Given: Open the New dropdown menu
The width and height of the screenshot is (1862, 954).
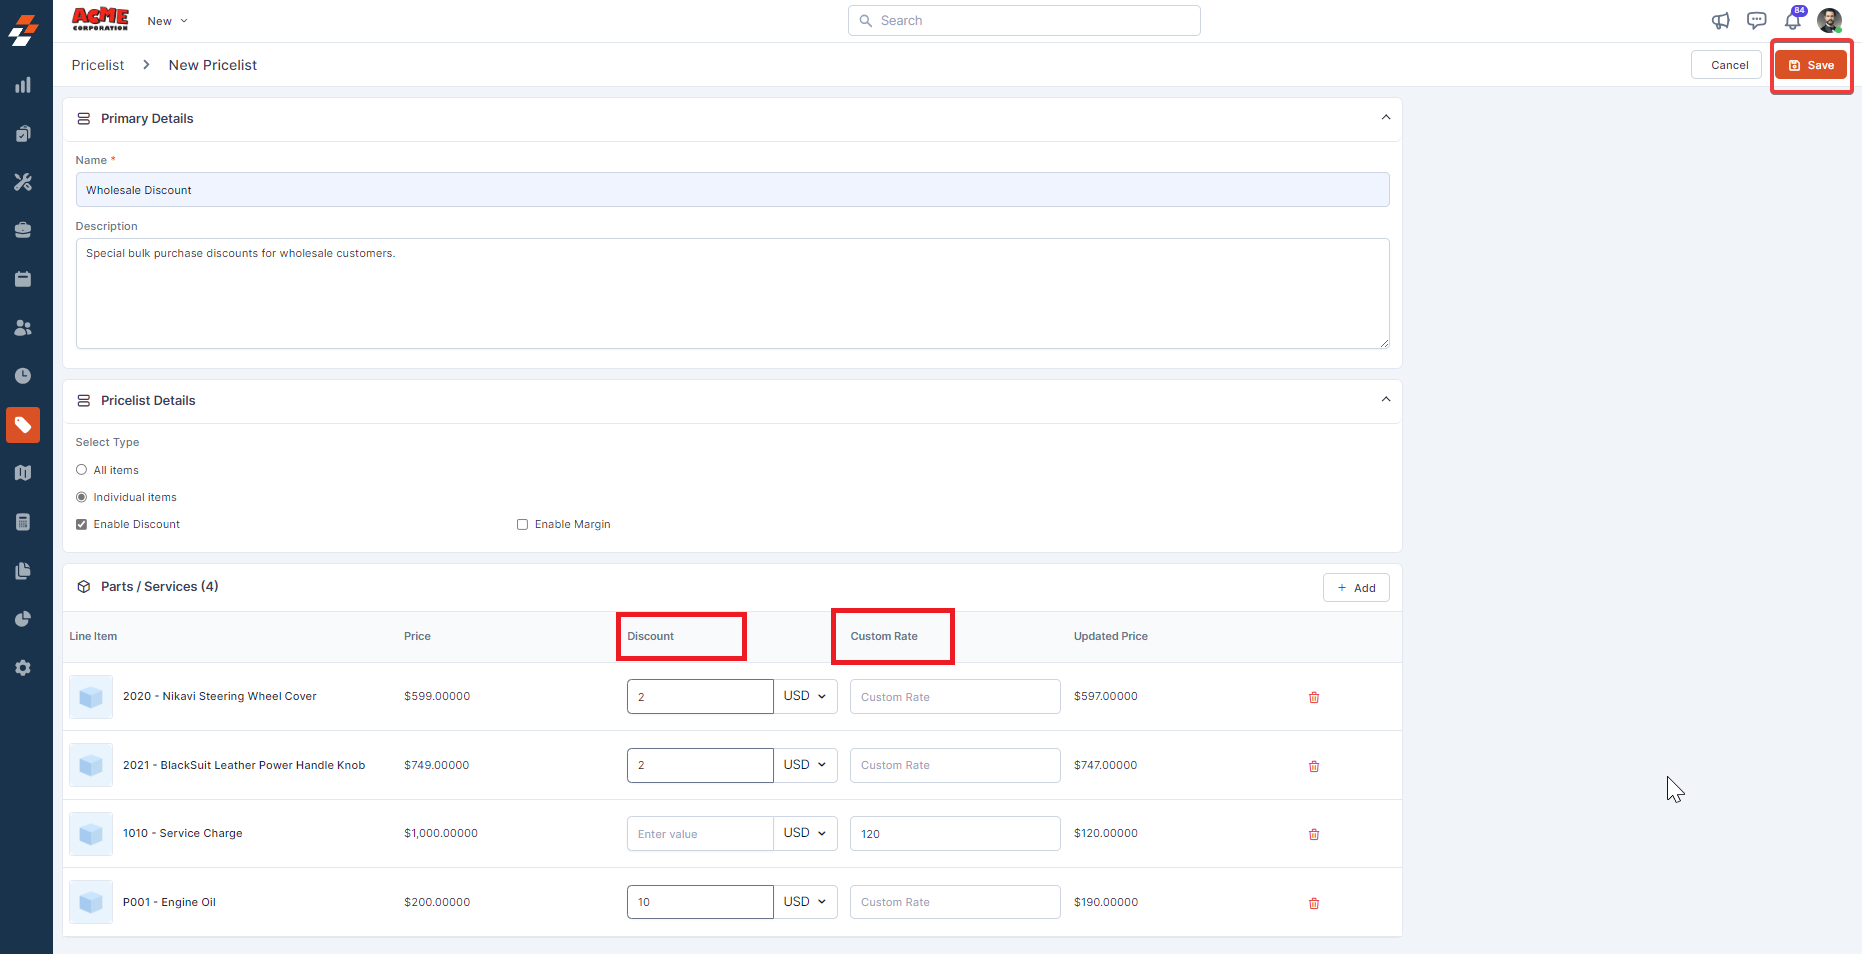Looking at the screenshot, I should [x=167, y=21].
